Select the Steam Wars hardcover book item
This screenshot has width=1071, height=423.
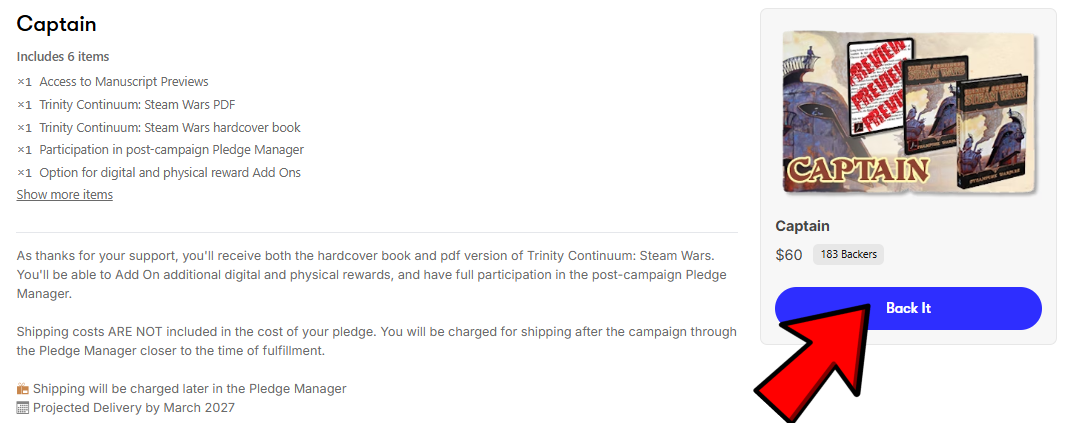coord(170,128)
